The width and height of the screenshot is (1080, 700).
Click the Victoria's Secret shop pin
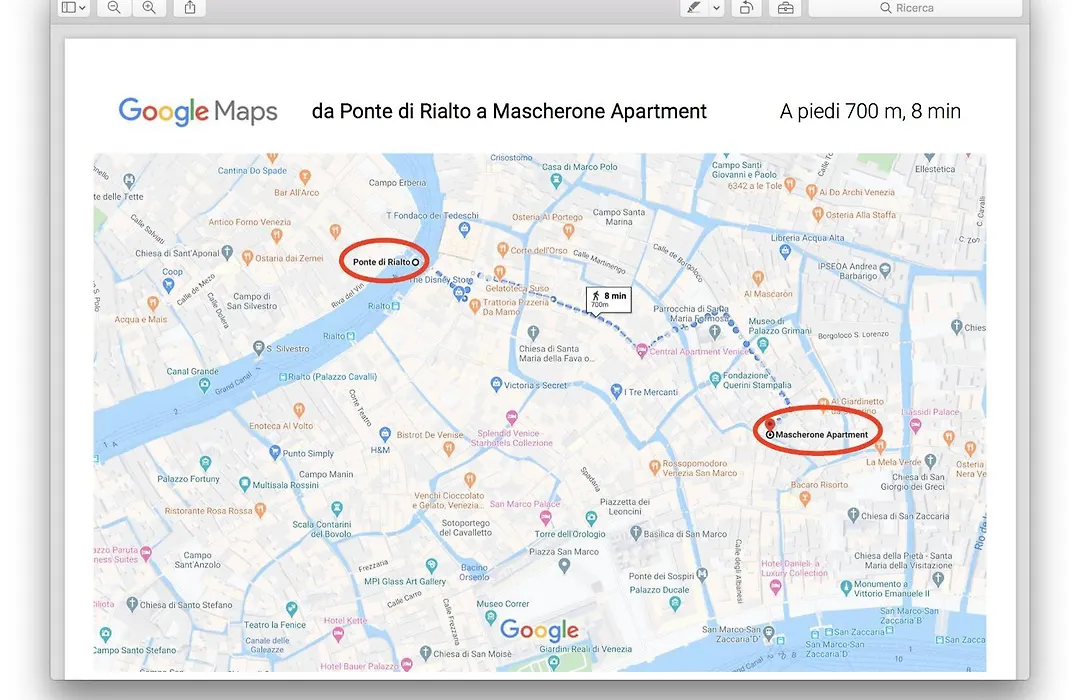pos(496,384)
